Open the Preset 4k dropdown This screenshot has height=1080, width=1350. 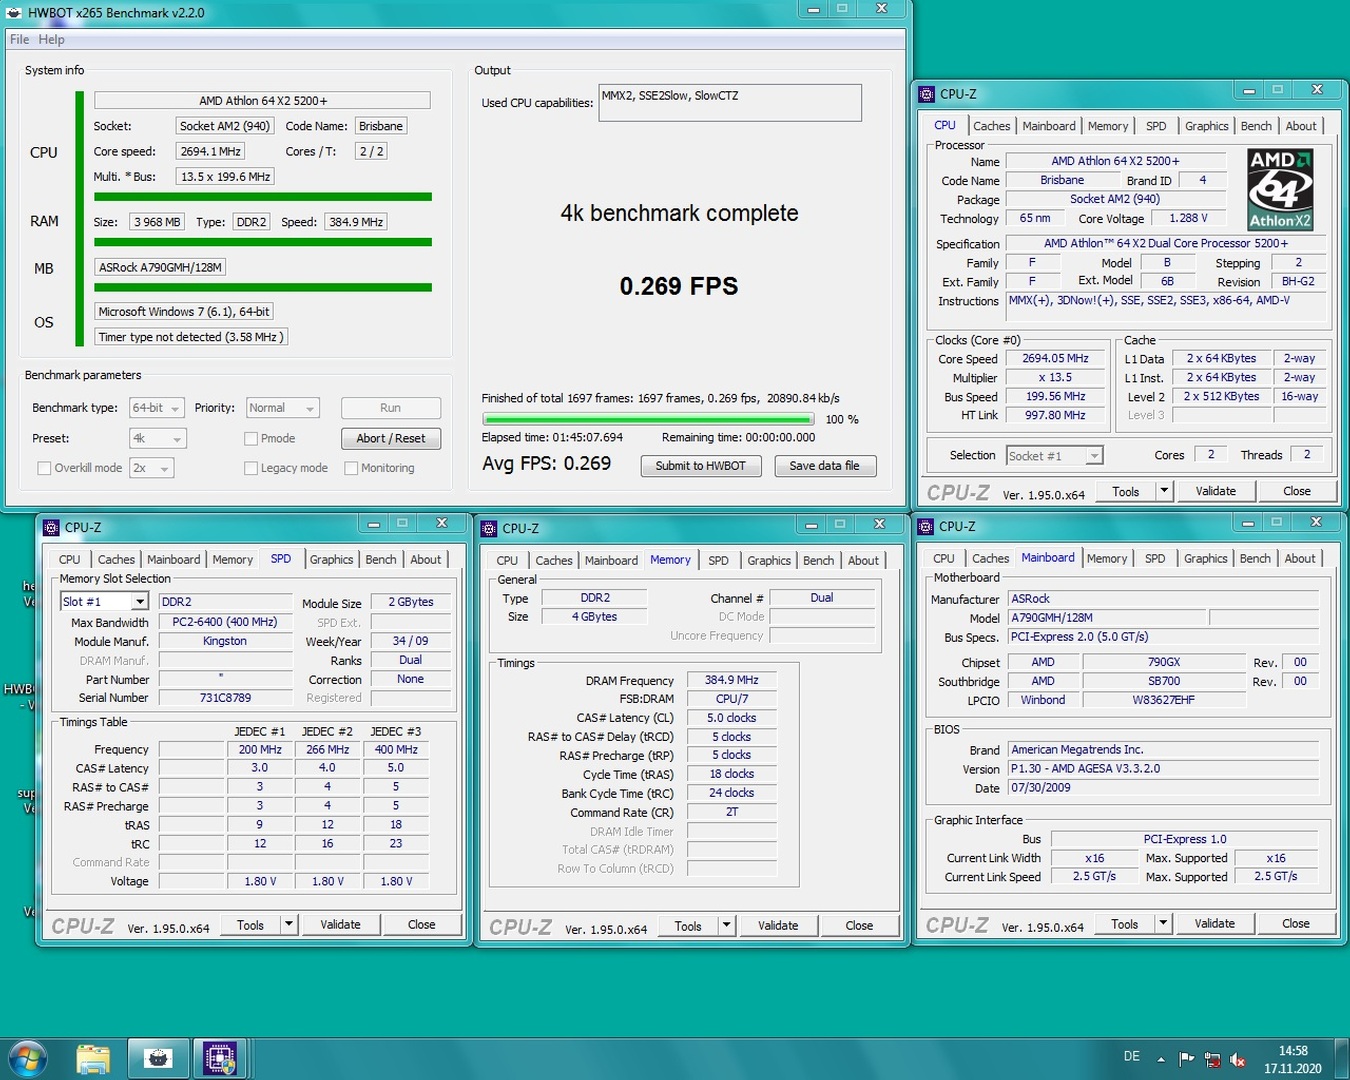(157, 439)
